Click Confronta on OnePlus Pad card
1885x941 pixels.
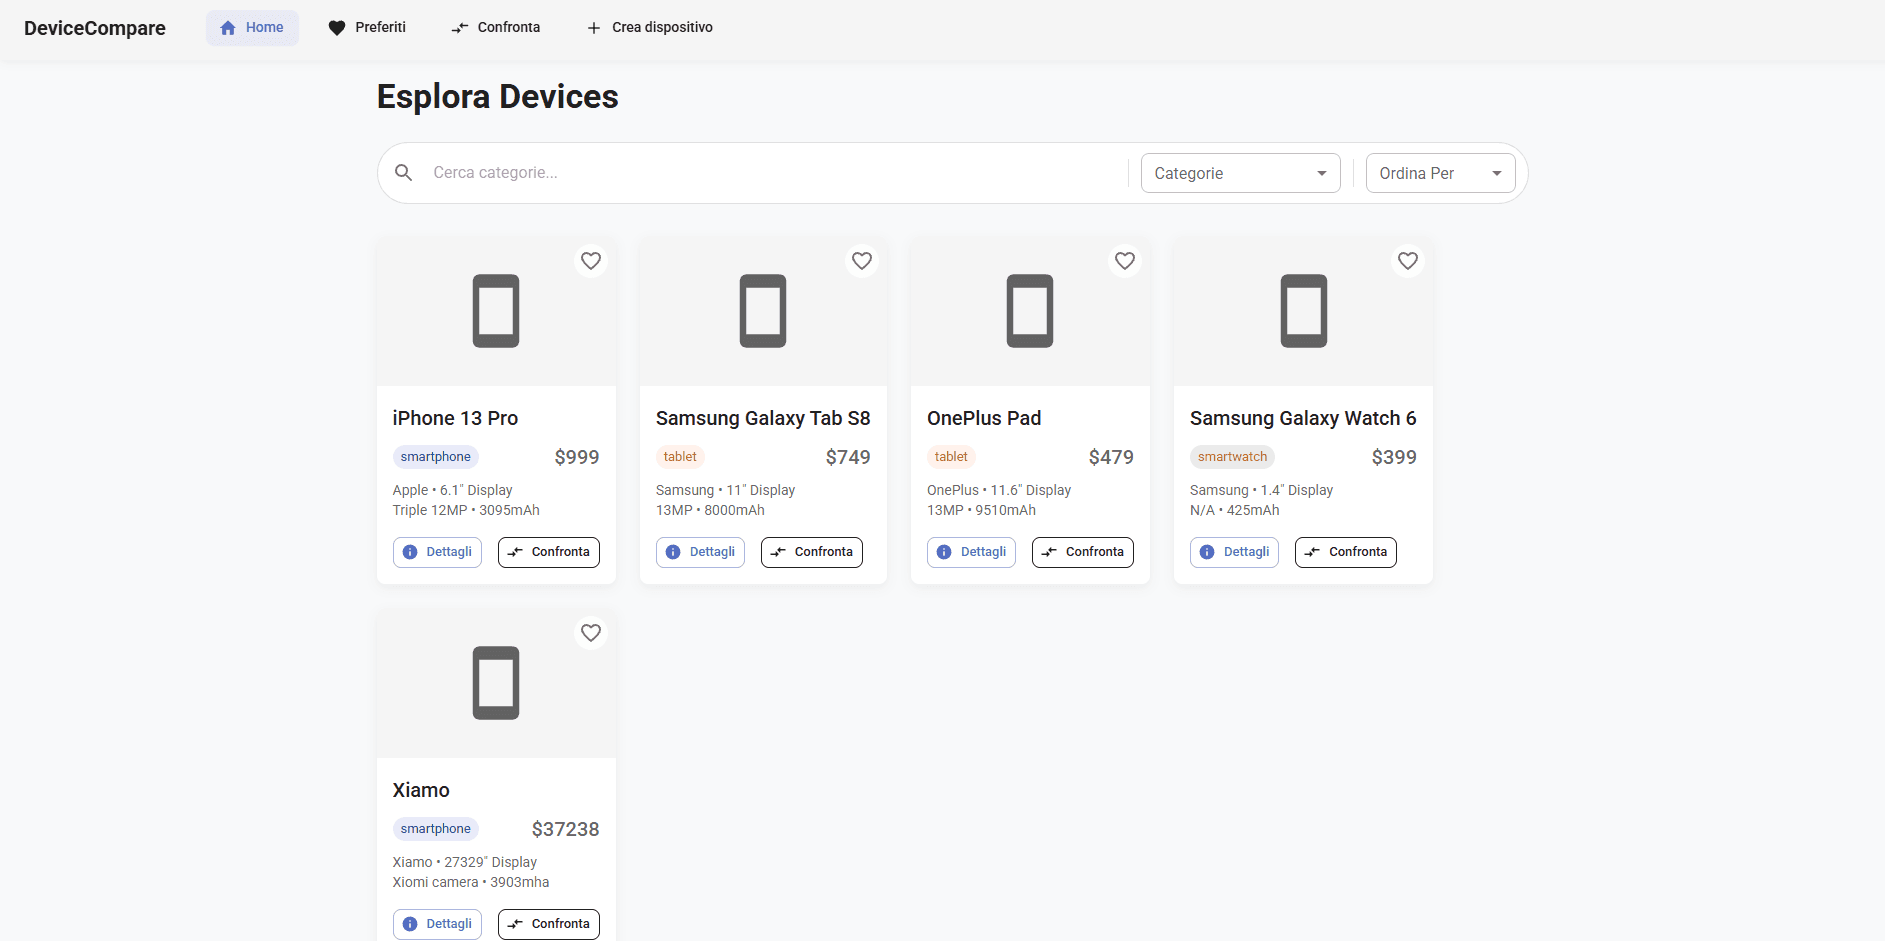pos(1083,552)
